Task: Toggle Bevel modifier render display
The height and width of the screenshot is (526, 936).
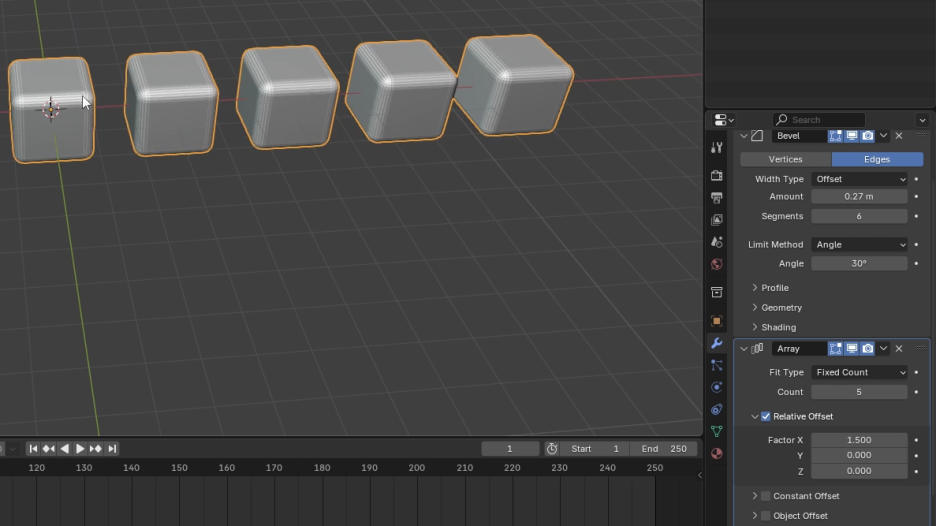Action: click(868, 136)
